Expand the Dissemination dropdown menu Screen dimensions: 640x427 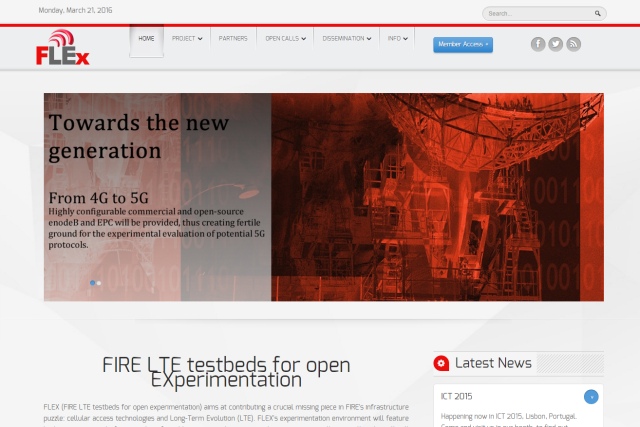pos(347,39)
